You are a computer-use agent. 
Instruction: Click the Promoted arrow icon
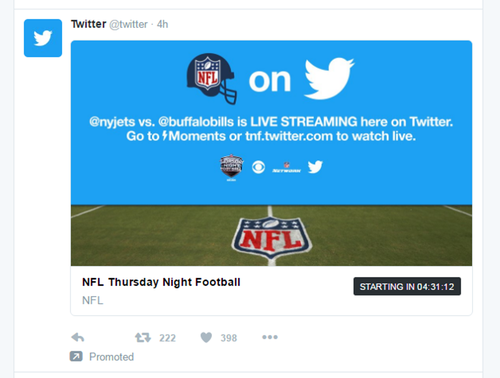[x=76, y=357]
